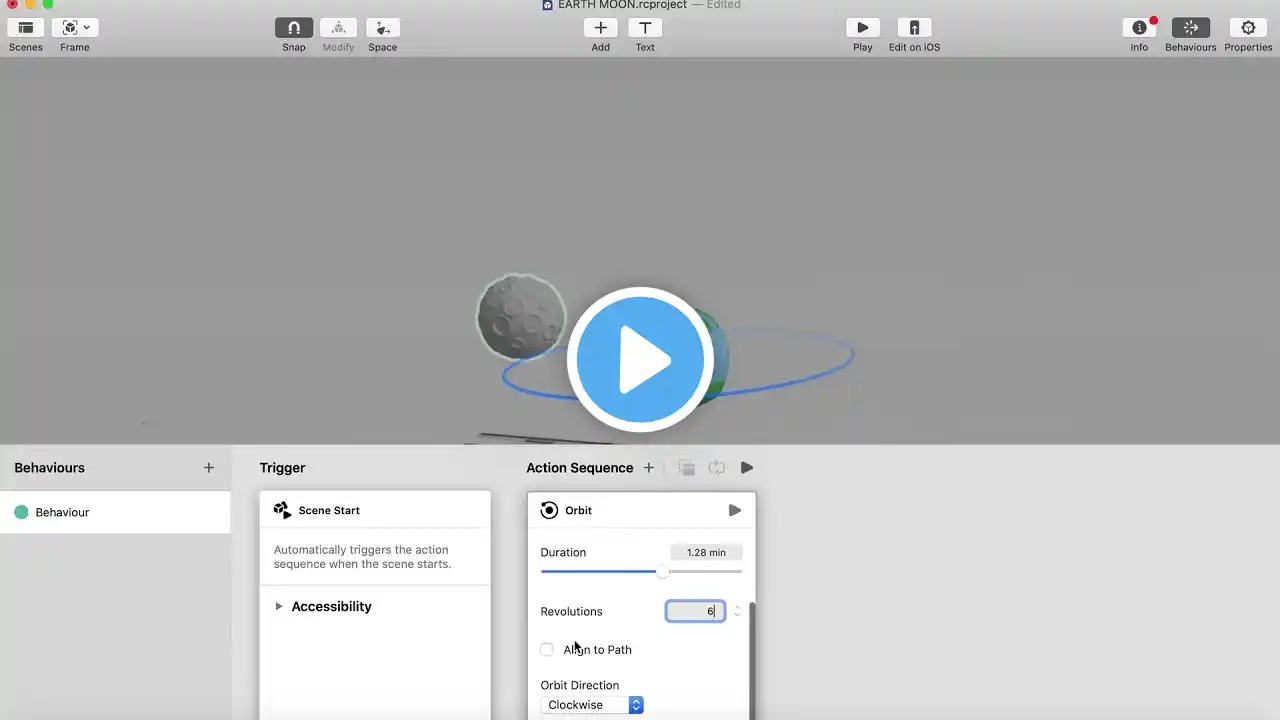Open the Frame dropdown in toolbar
The image size is (1280, 720).
75,28
